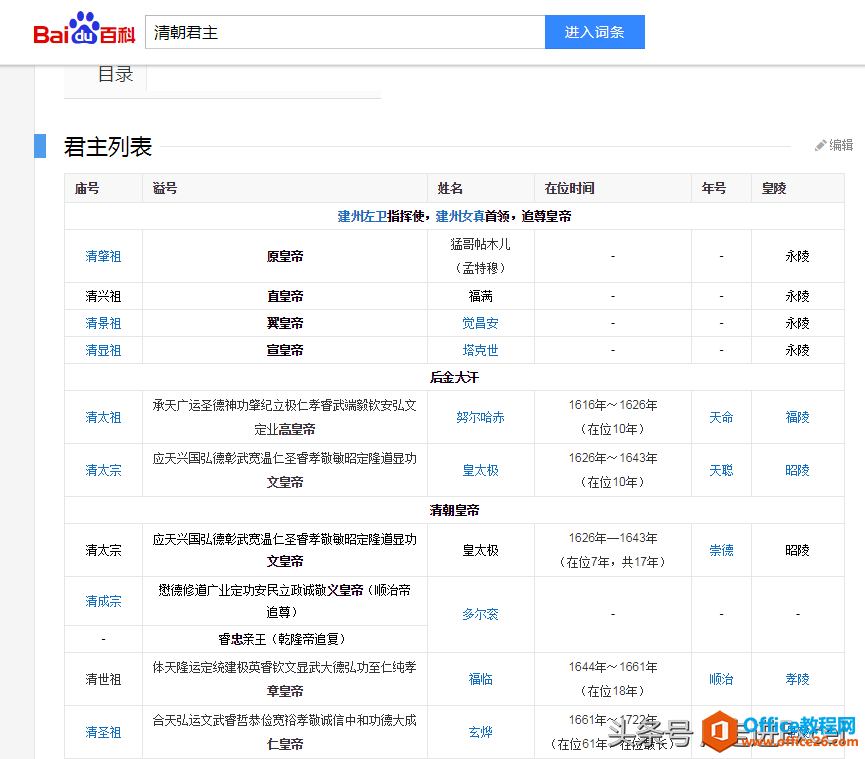Open the 福陵 mausoleum link
The width and height of the screenshot is (865, 759).
pyautogui.click(x=797, y=418)
